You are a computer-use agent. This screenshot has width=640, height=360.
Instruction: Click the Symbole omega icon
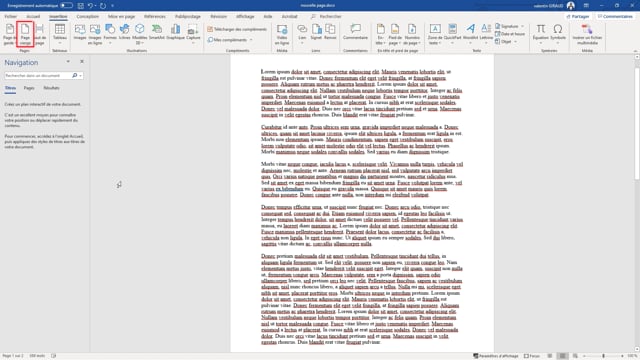tap(558, 32)
